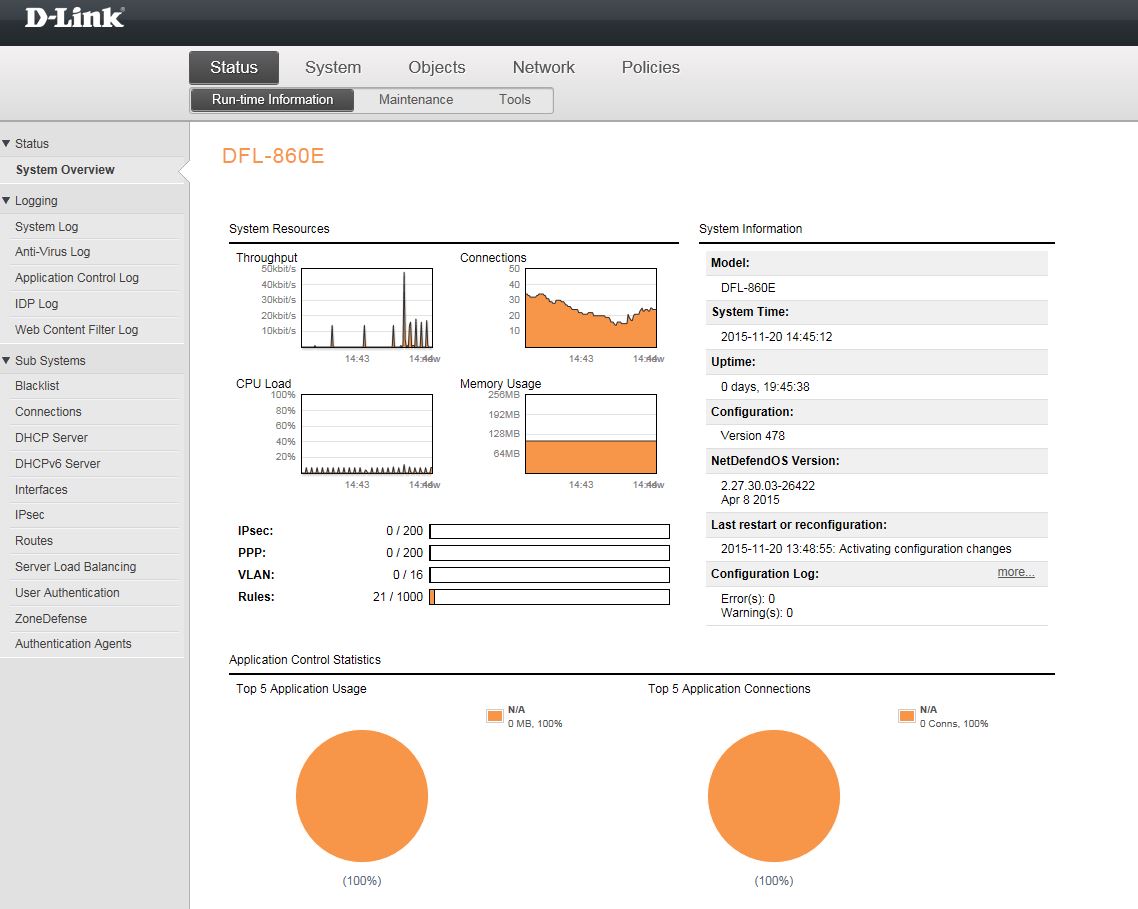Viewport: 1138px width, 909px height.
Task: Select the Maintenance sub-tab
Action: (x=416, y=100)
